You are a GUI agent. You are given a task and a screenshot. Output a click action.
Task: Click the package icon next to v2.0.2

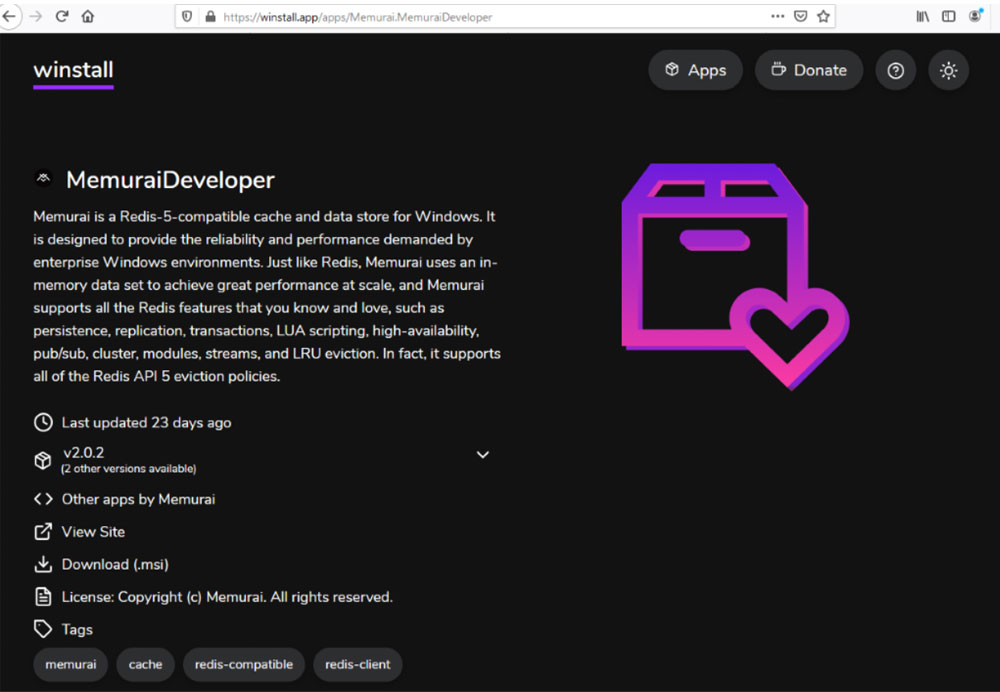coord(43,460)
